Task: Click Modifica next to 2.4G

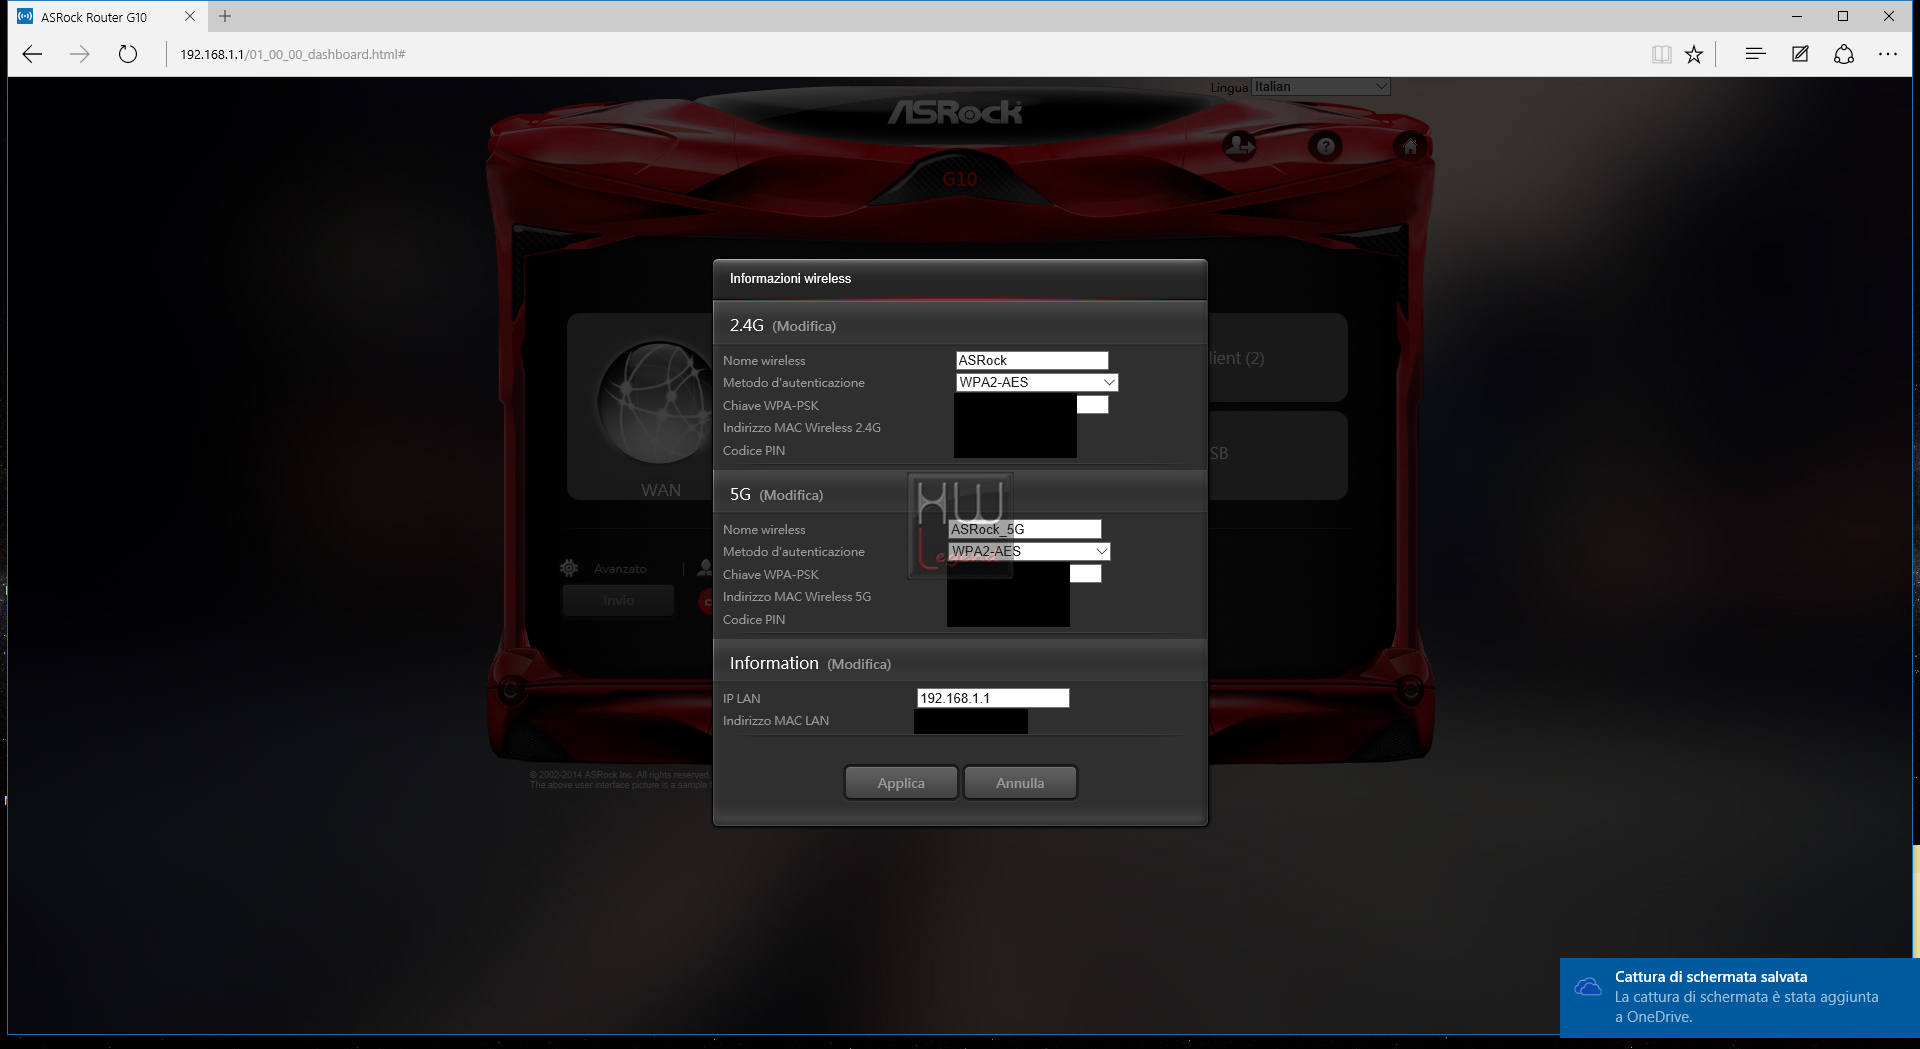Action: (804, 326)
